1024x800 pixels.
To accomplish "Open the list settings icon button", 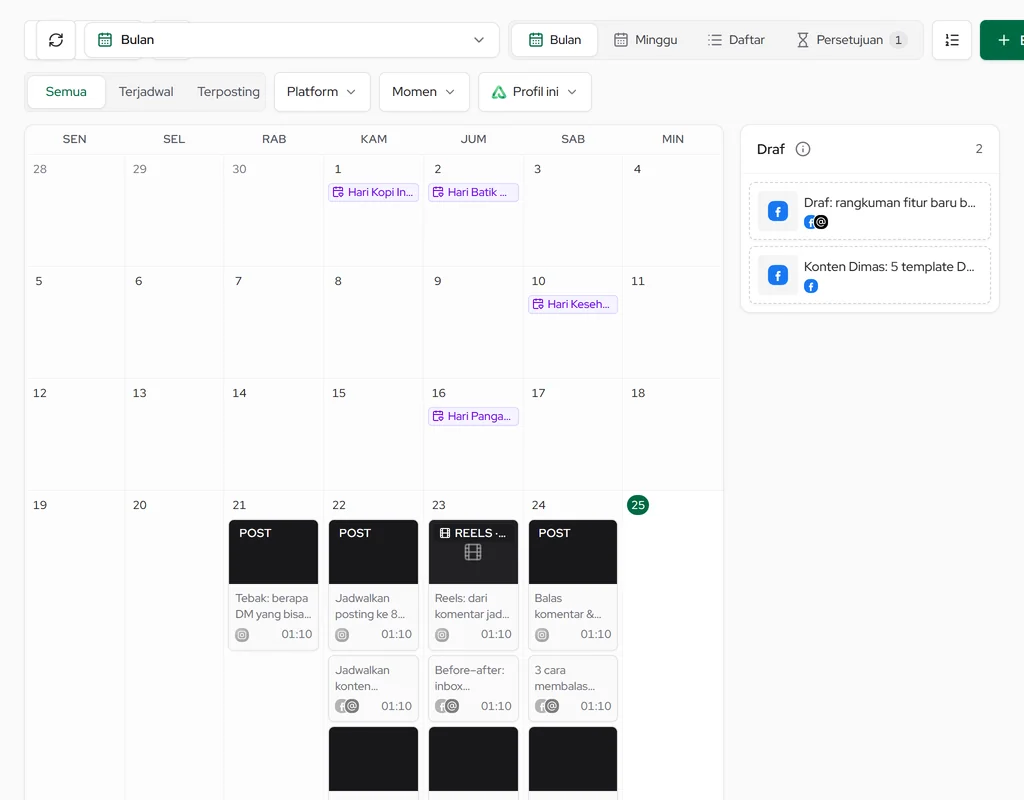I will tap(952, 40).
